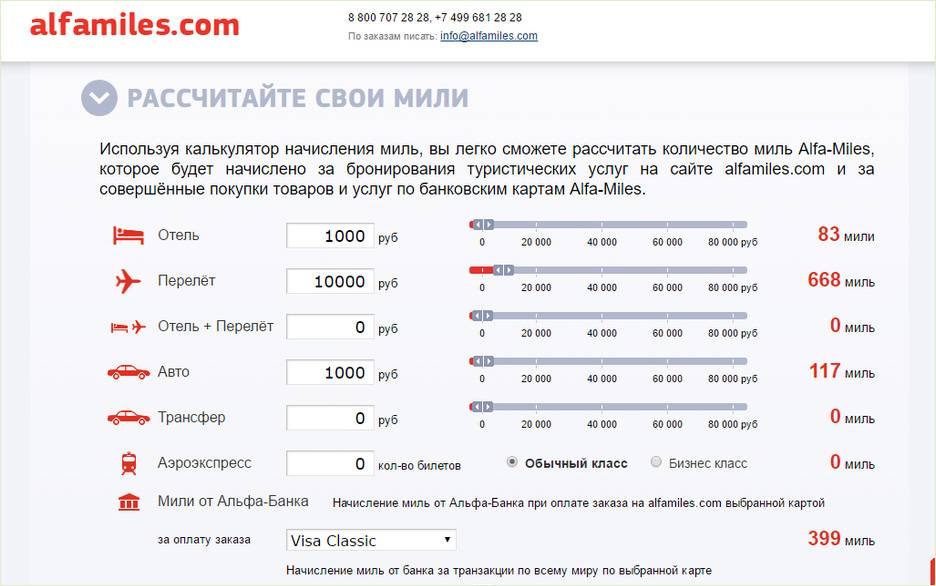This screenshot has height=586, width=936.
Task: Open the Visa Classic card dropdown
Action: [x=371, y=540]
